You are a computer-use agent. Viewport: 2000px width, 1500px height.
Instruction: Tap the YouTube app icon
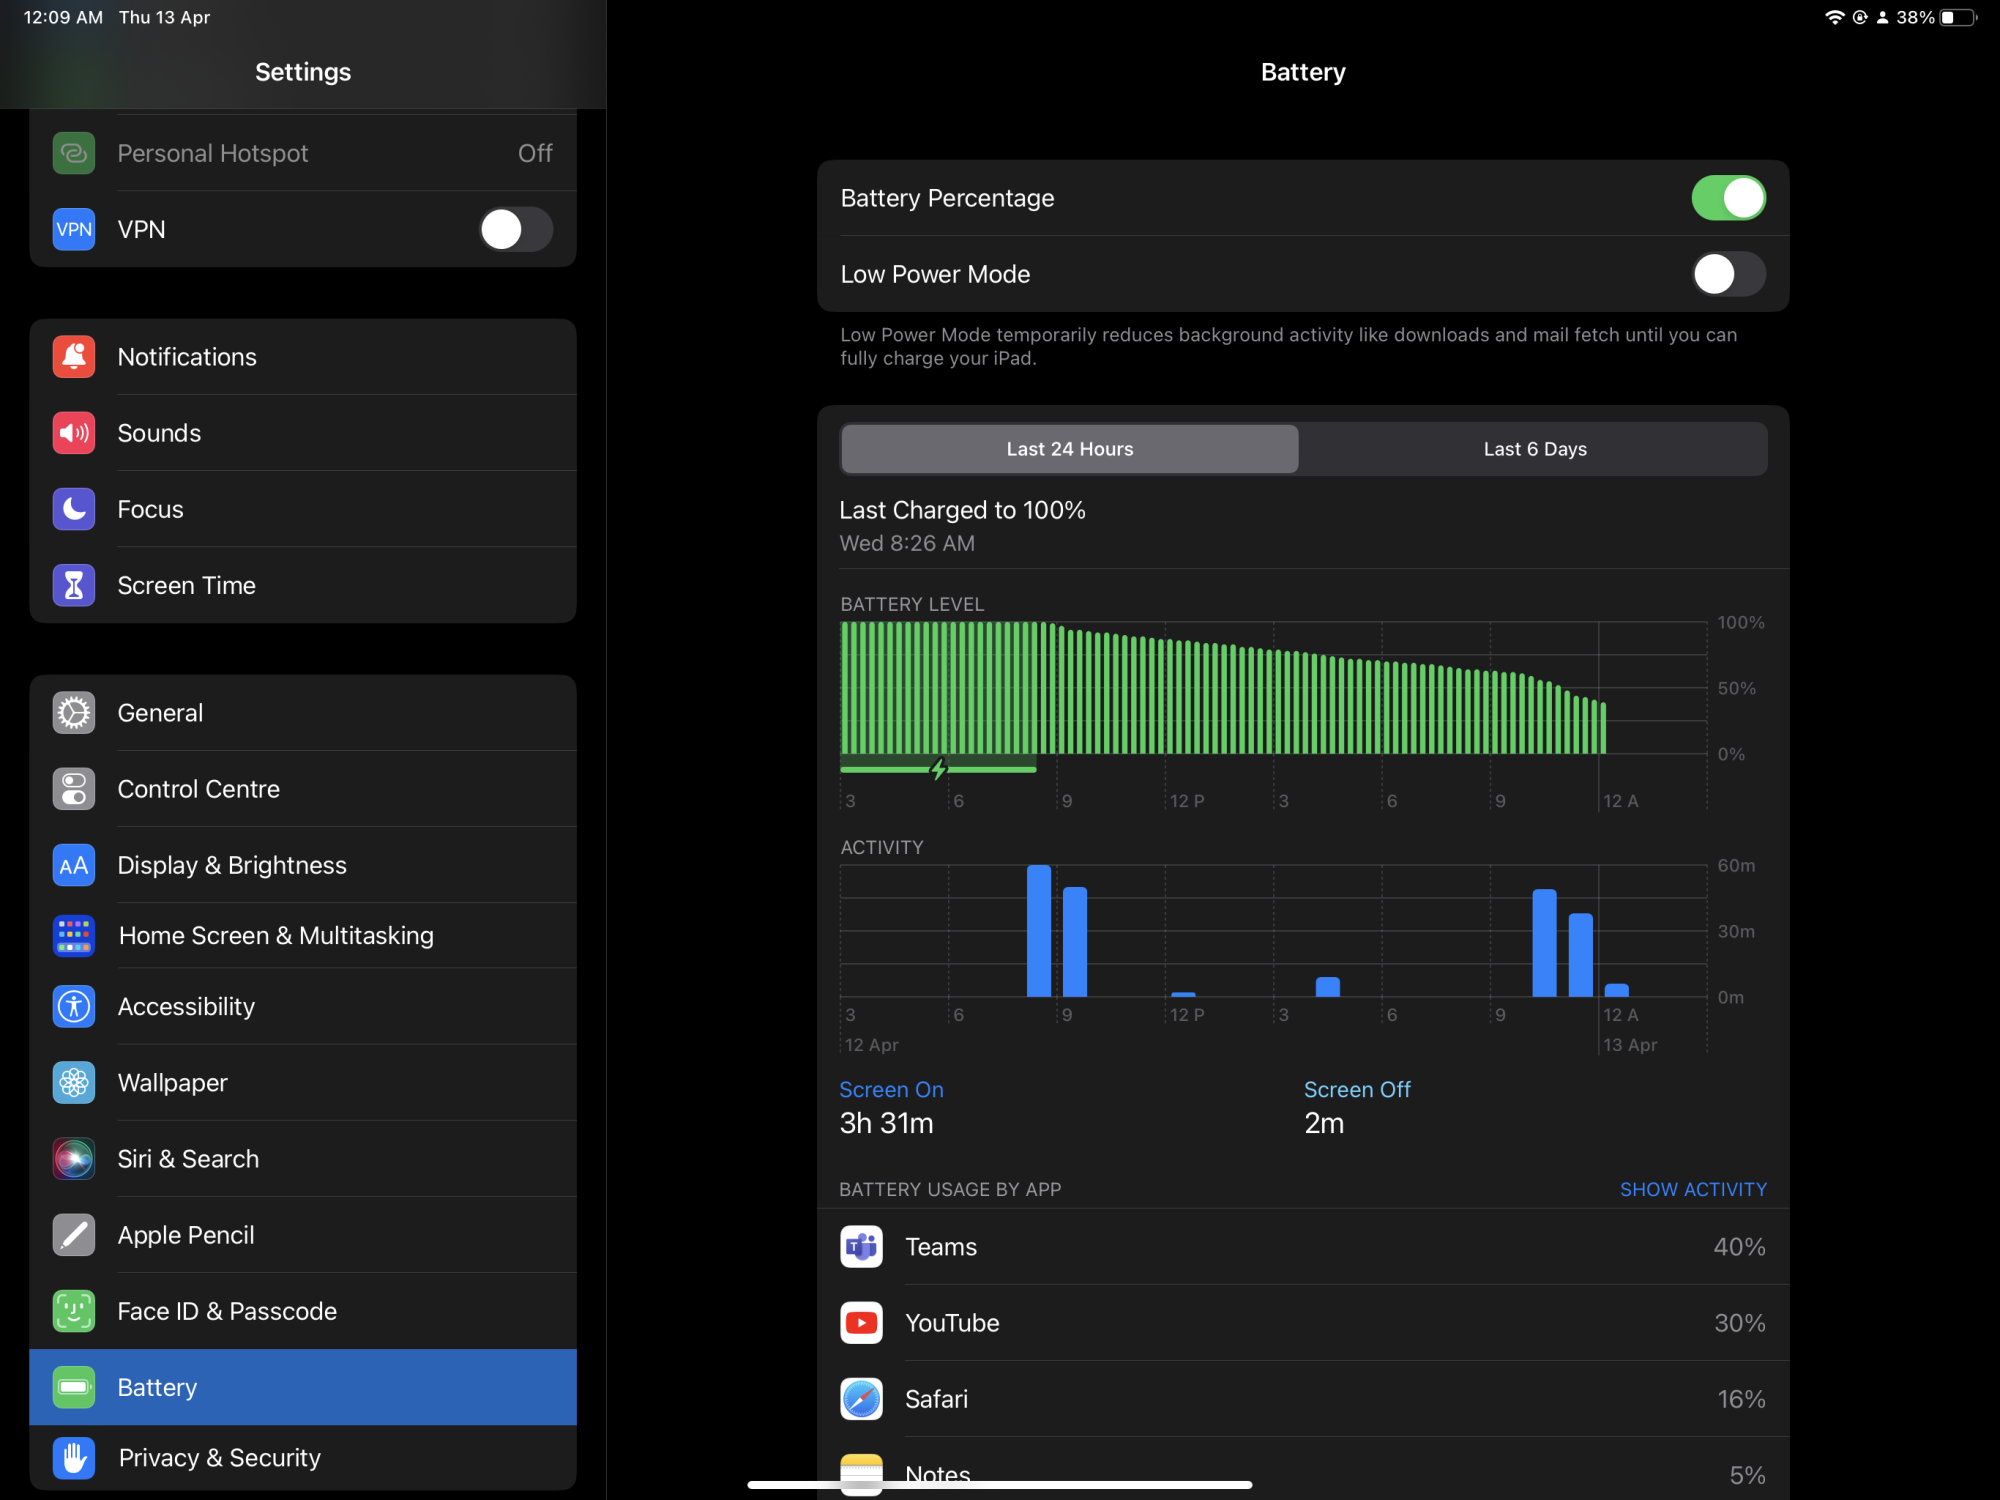point(861,1323)
